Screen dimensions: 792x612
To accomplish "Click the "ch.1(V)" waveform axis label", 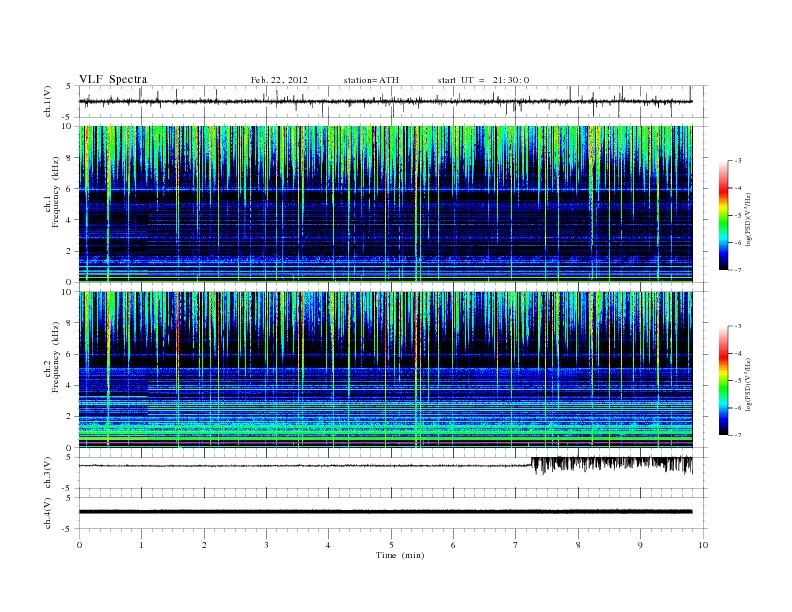I will point(47,101).
